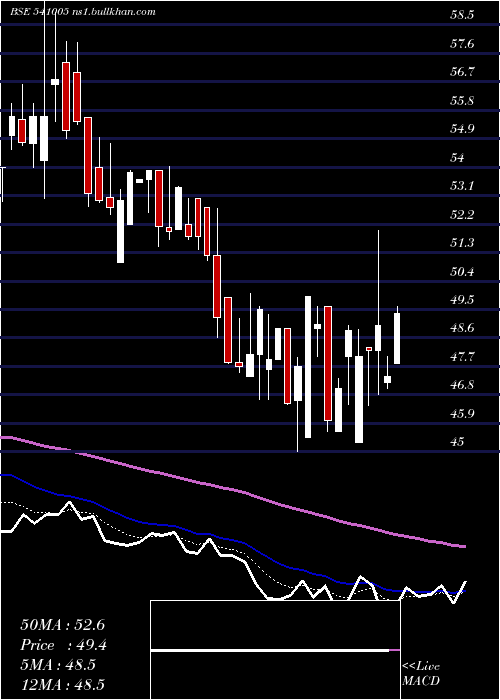Click the 47.7 price axis label
Viewport: 500px width, 700px height.
click(x=462, y=357)
